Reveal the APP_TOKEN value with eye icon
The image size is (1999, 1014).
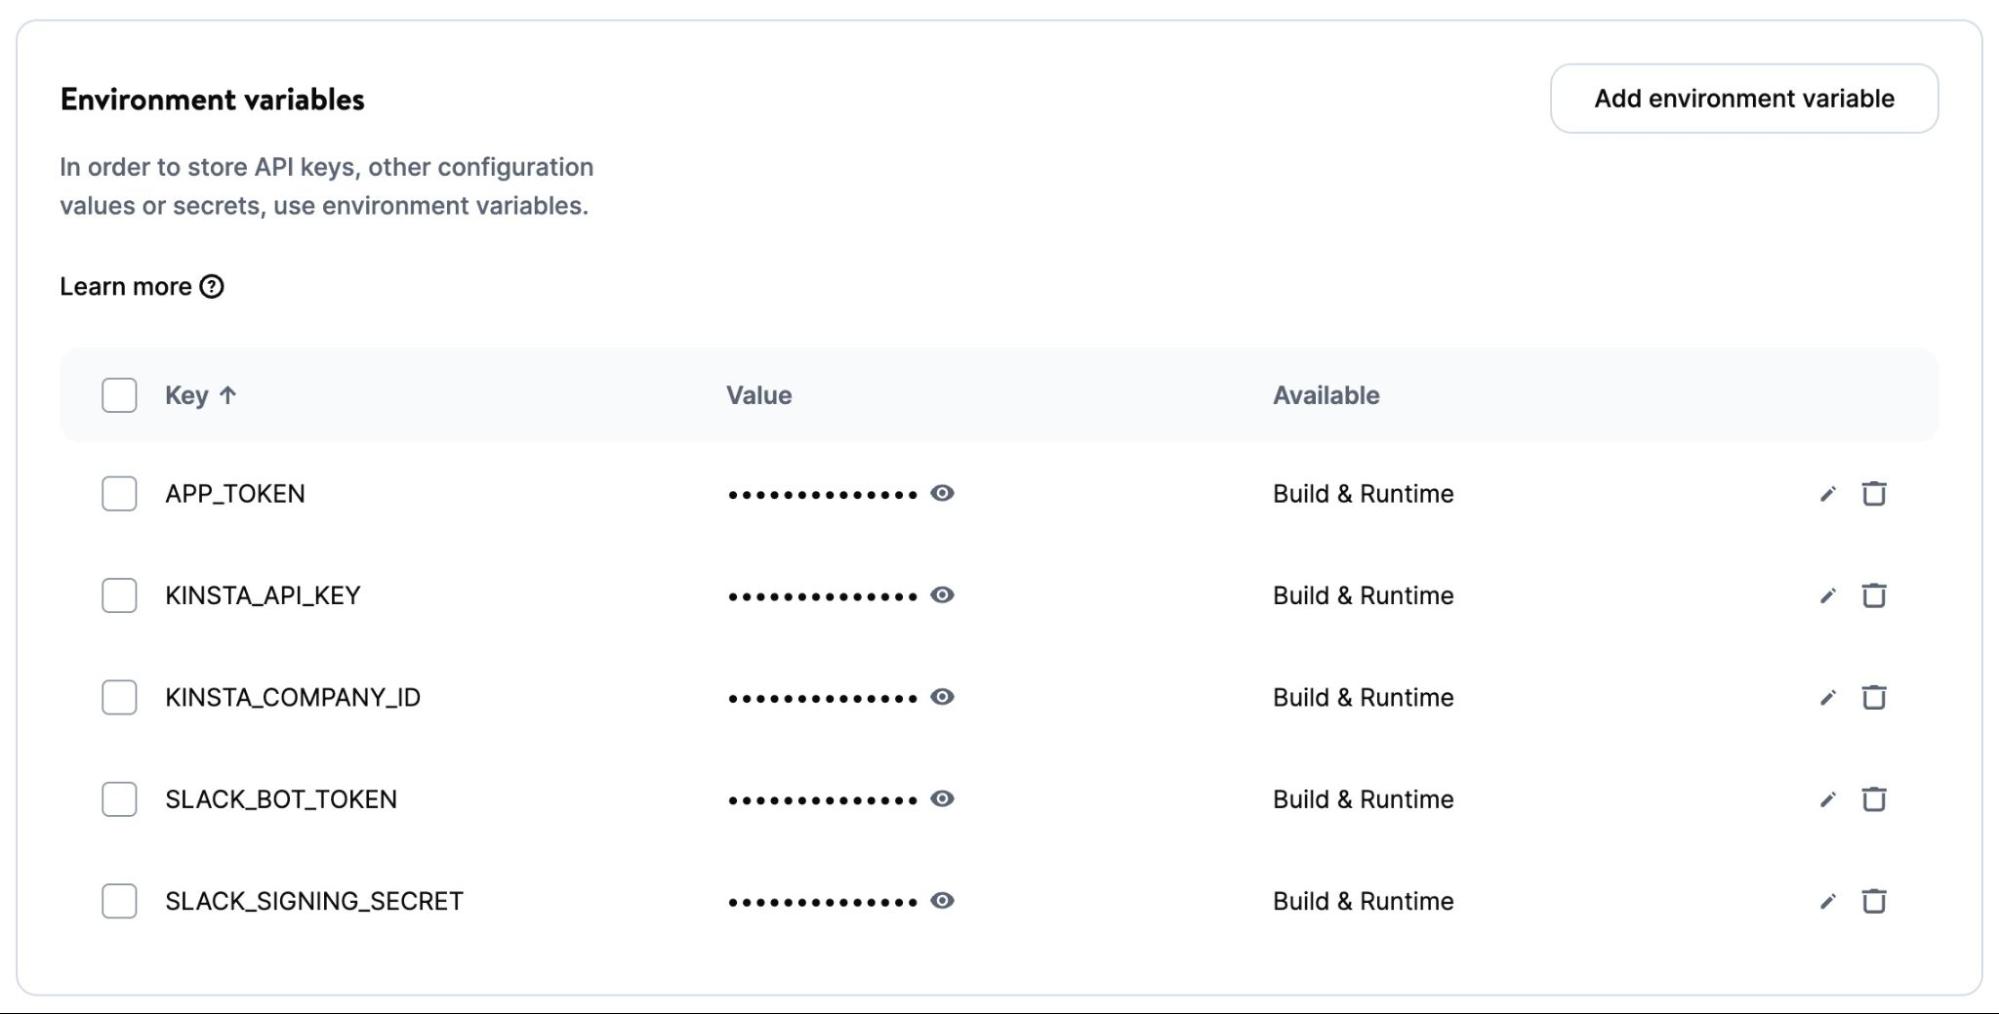click(x=942, y=494)
